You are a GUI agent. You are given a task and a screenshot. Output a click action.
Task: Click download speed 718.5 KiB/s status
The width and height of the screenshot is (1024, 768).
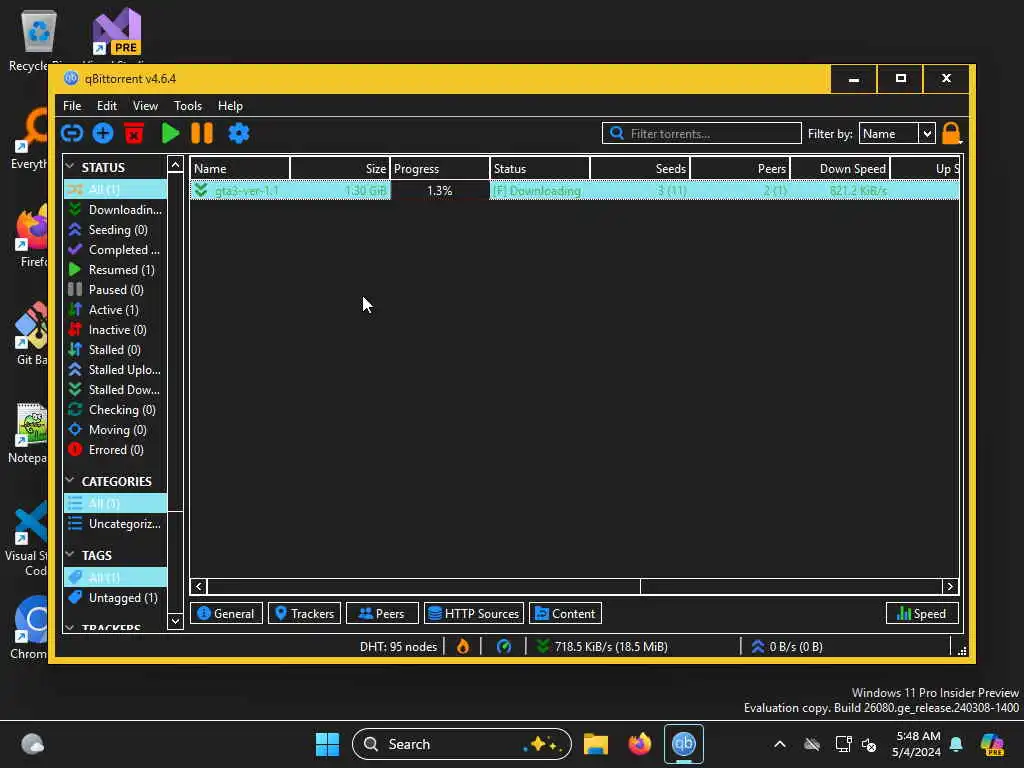[x=602, y=647]
